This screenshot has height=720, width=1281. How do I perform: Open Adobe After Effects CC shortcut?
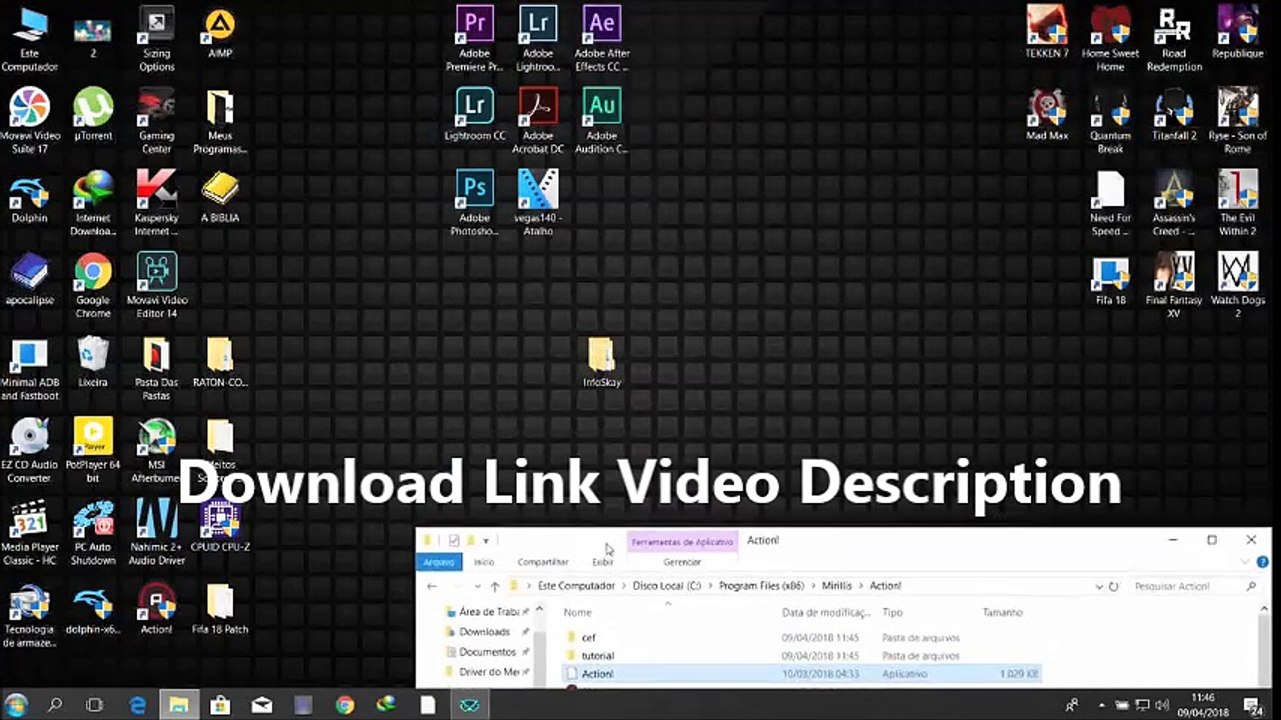click(x=602, y=38)
